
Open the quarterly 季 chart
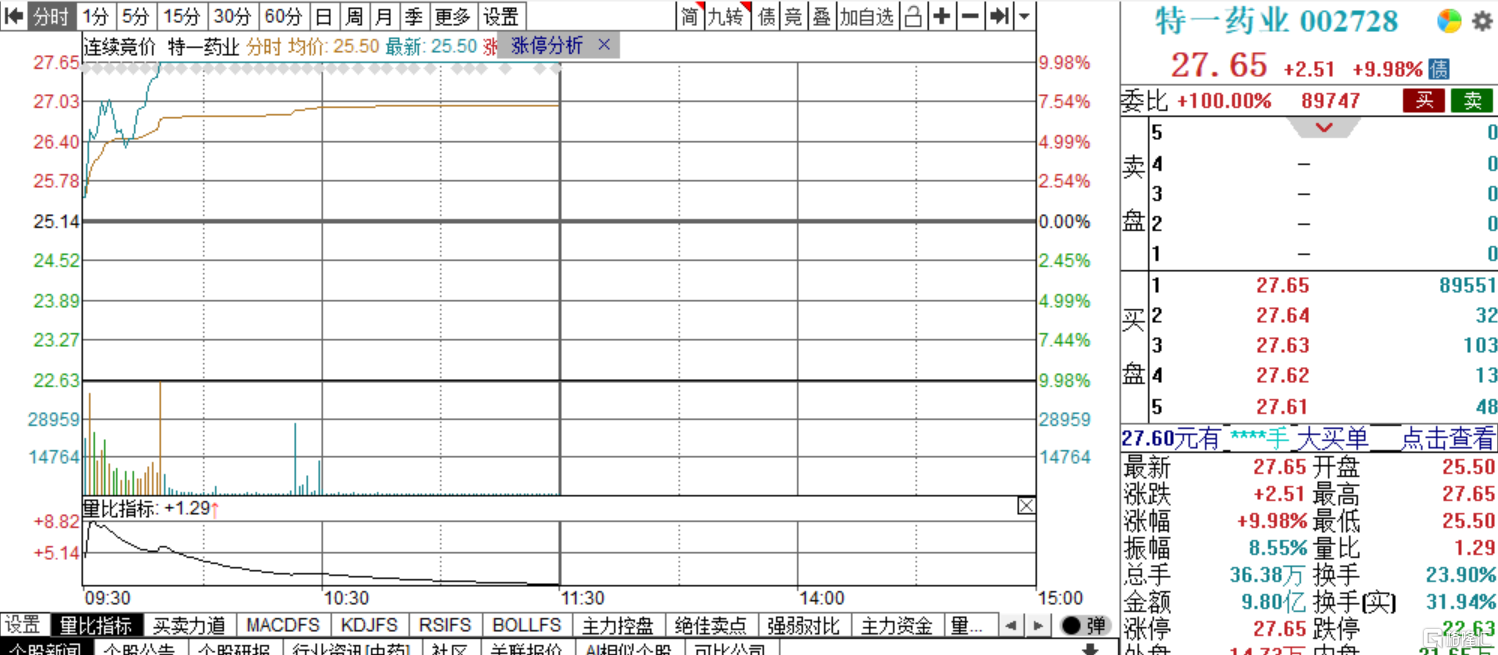(414, 16)
